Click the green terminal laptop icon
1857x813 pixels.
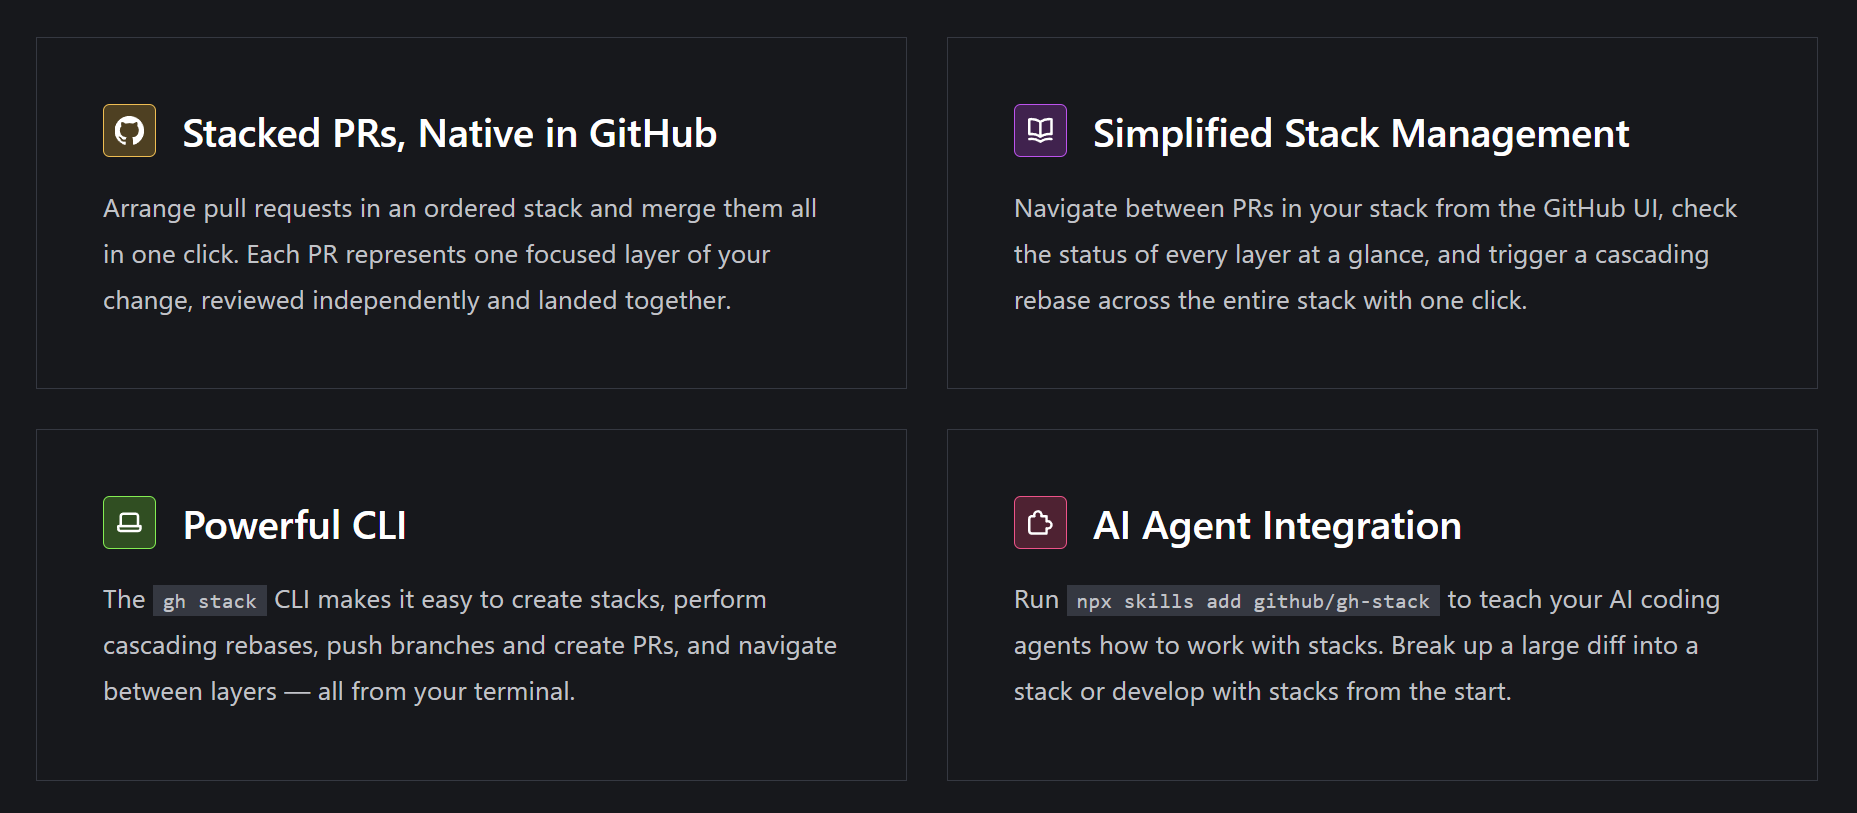[129, 523]
